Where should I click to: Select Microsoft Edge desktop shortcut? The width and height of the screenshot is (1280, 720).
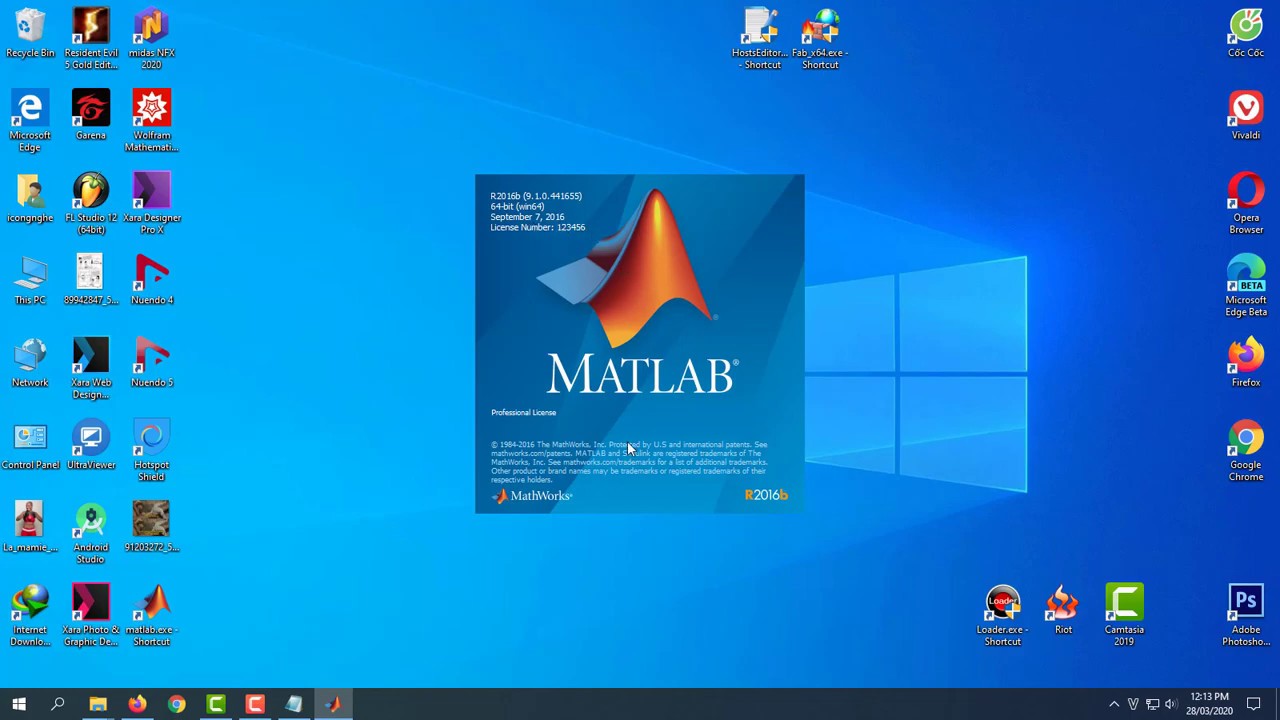pos(30,121)
